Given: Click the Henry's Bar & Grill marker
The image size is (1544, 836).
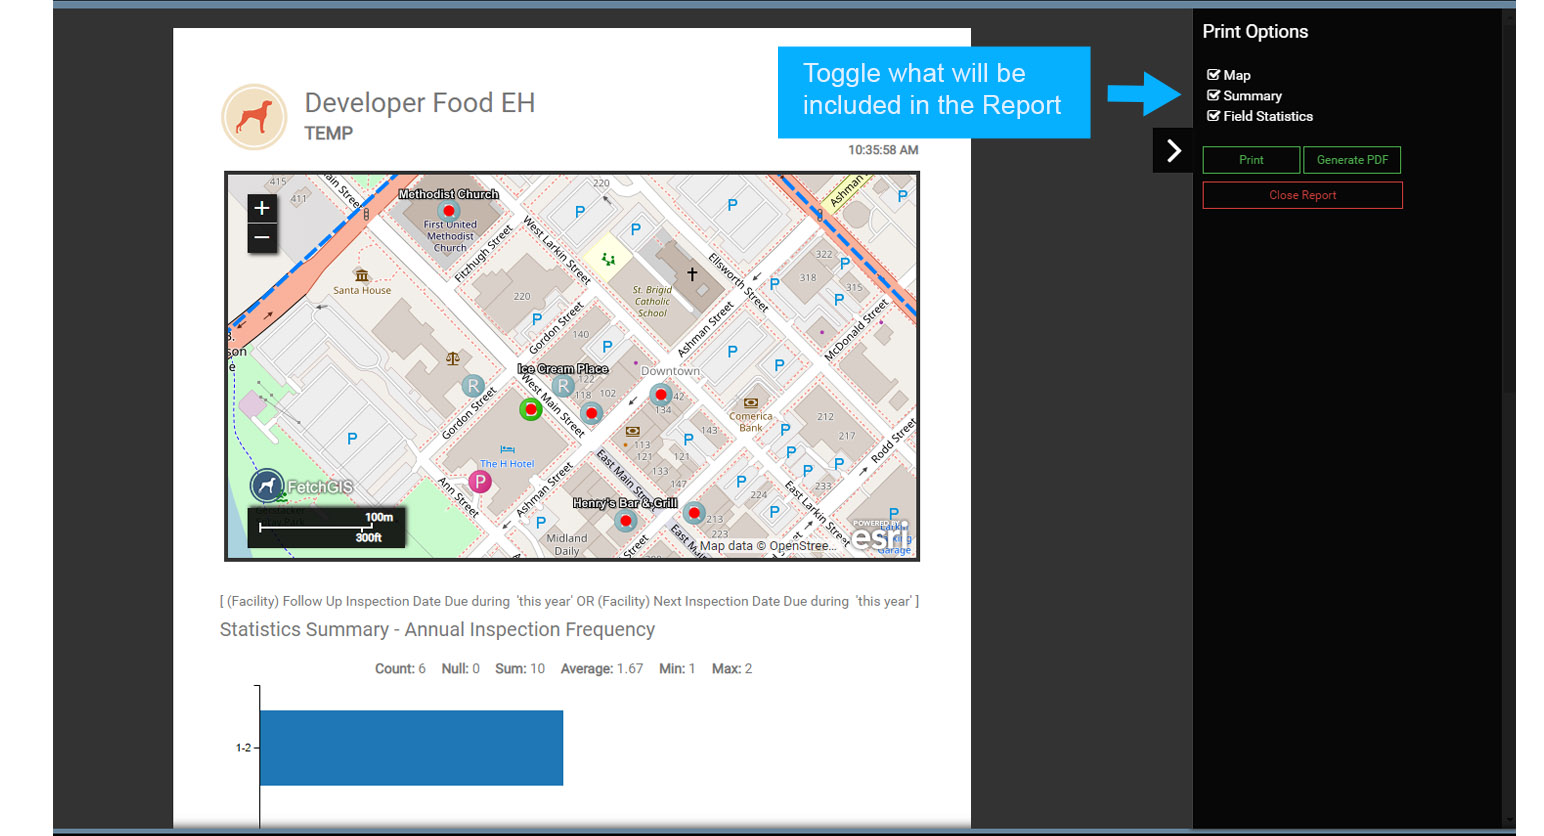Looking at the screenshot, I should click(625, 521).
